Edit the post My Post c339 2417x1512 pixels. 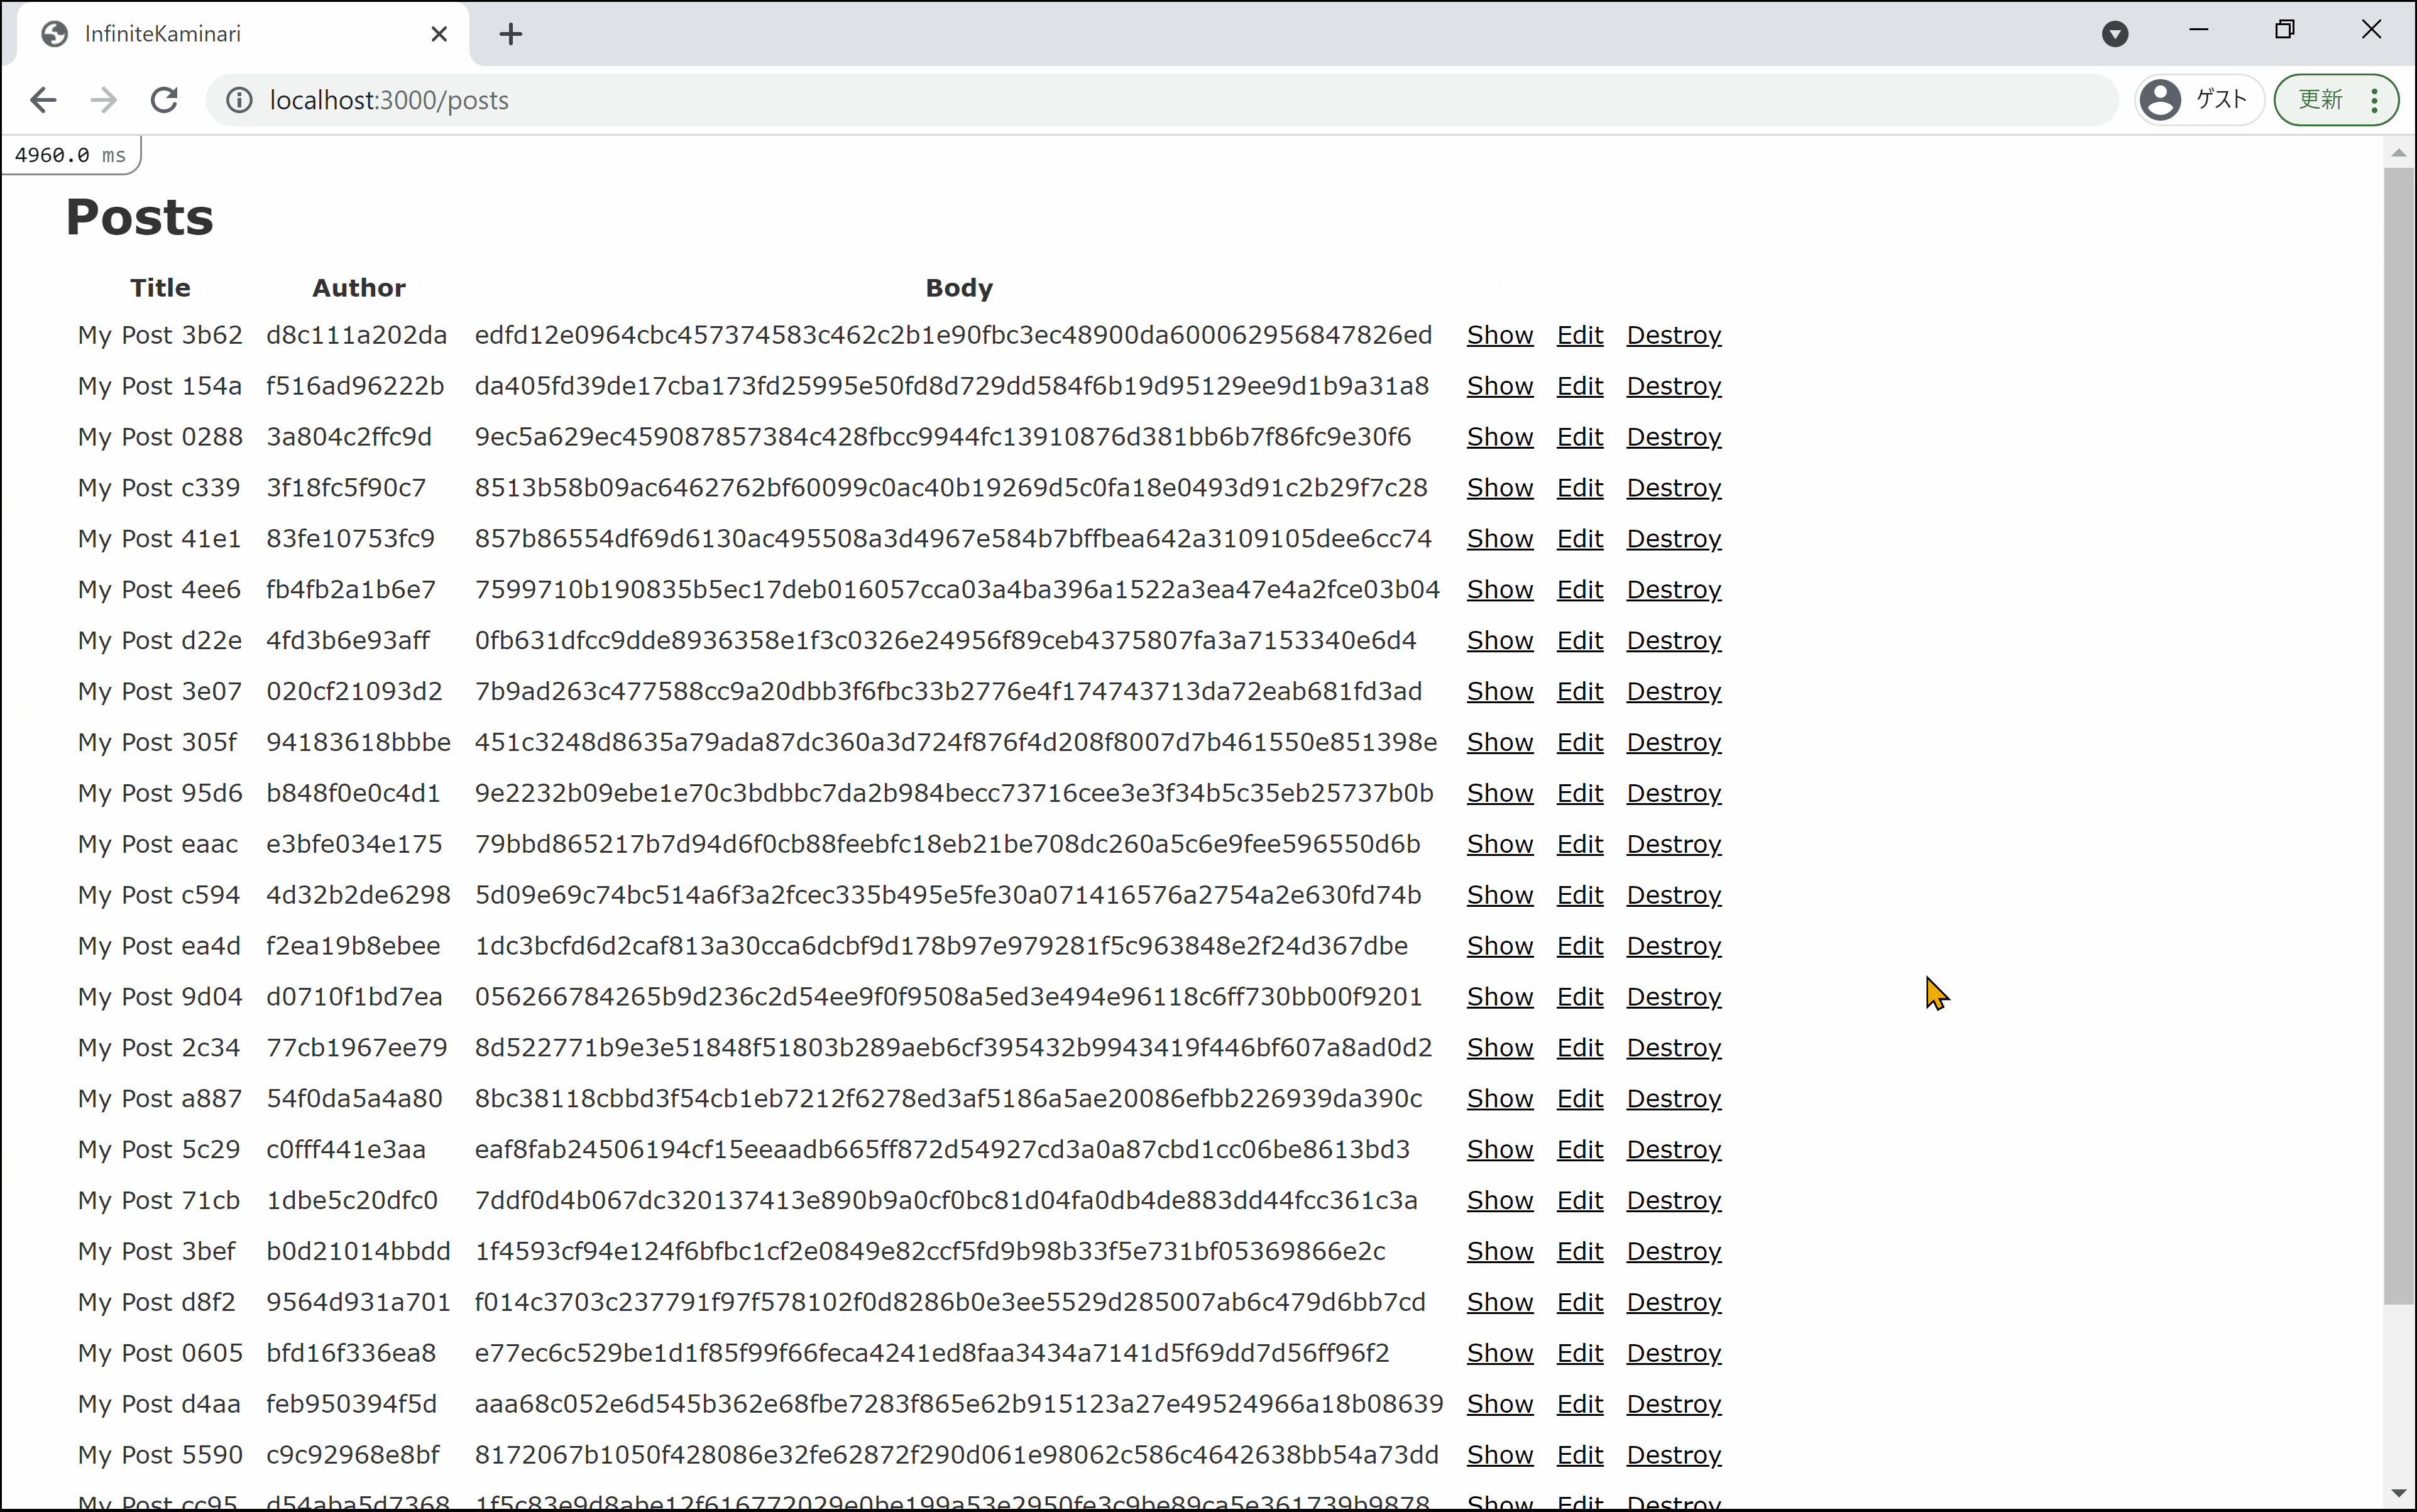pos(1579,488)
